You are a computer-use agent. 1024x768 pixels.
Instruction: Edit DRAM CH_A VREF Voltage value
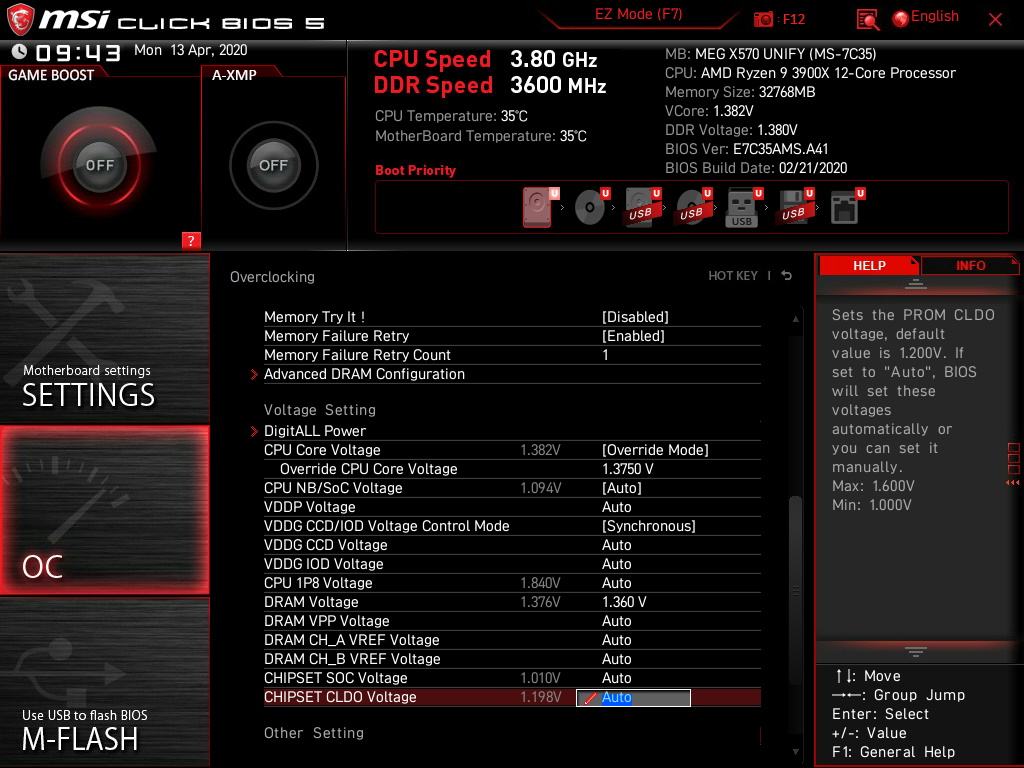(x=616, y=639)
